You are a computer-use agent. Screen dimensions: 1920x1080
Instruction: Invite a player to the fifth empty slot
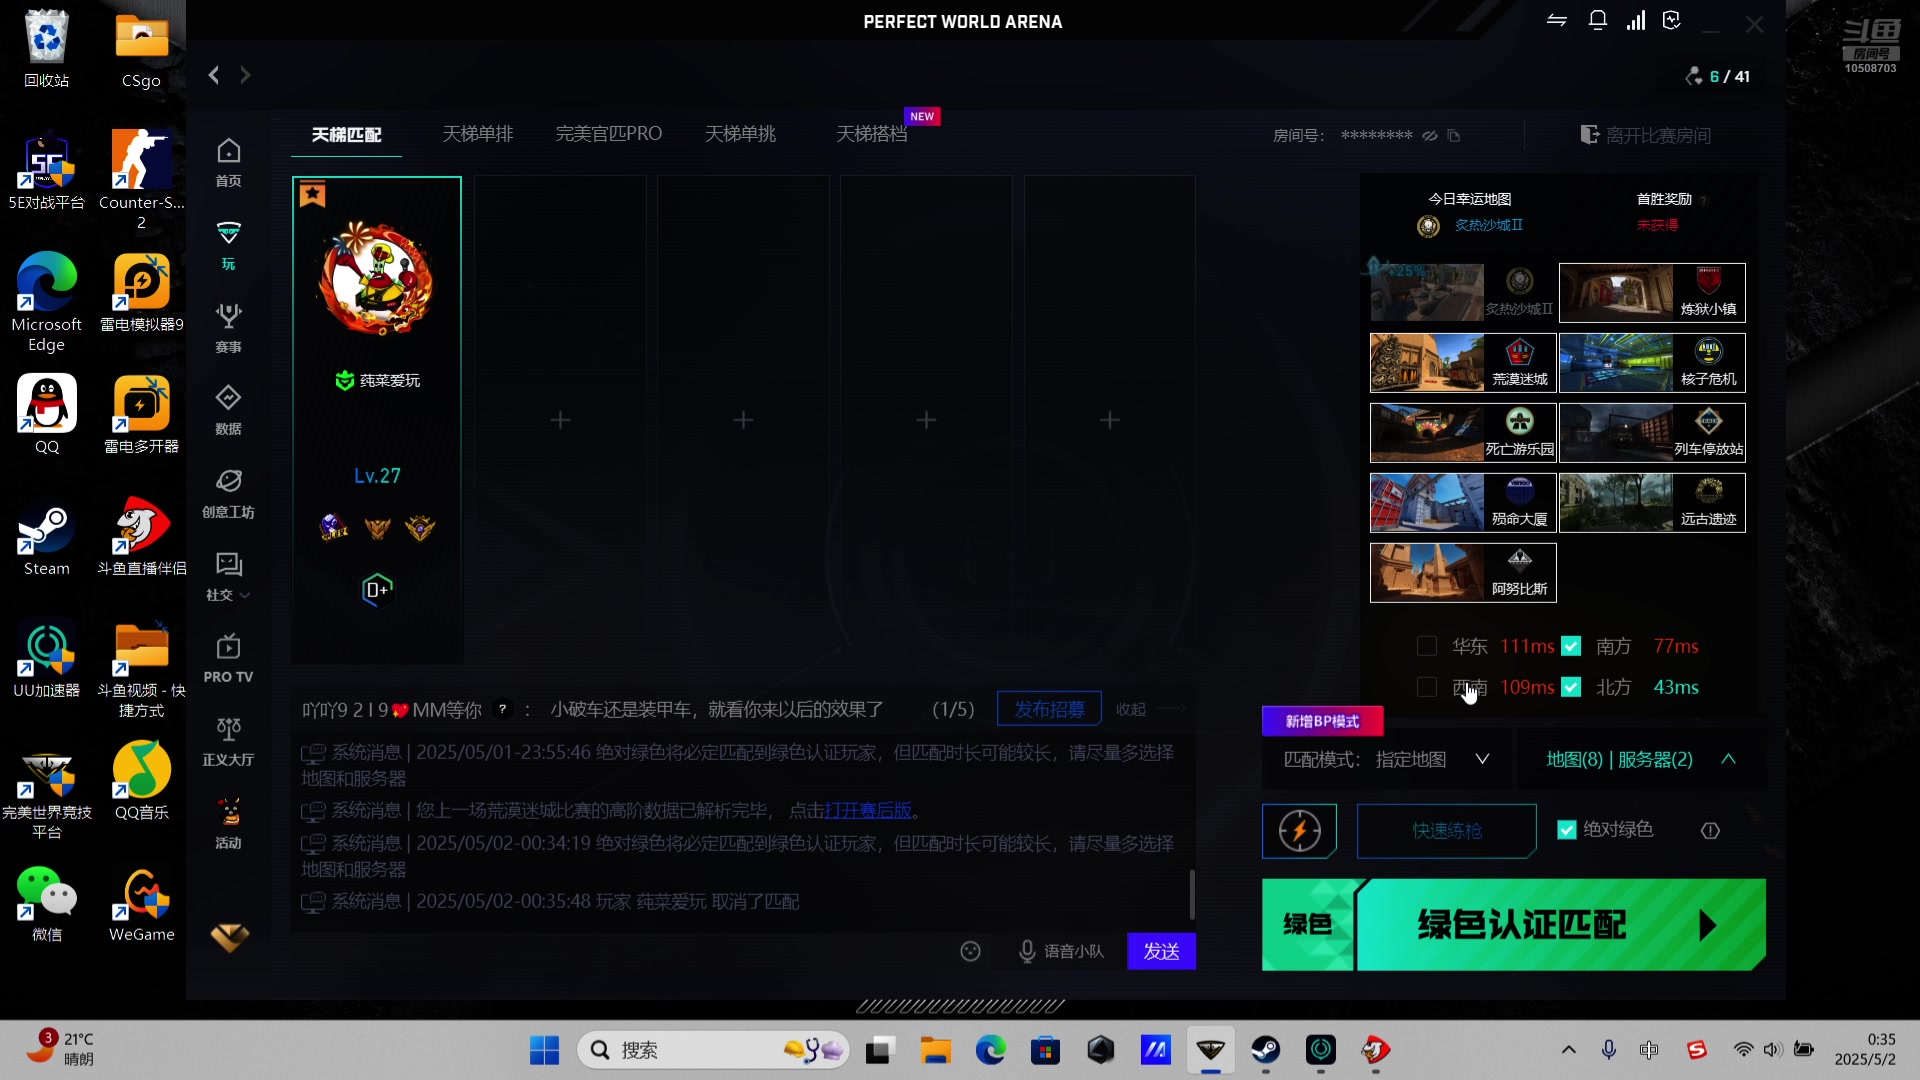tap(1109, 420)
